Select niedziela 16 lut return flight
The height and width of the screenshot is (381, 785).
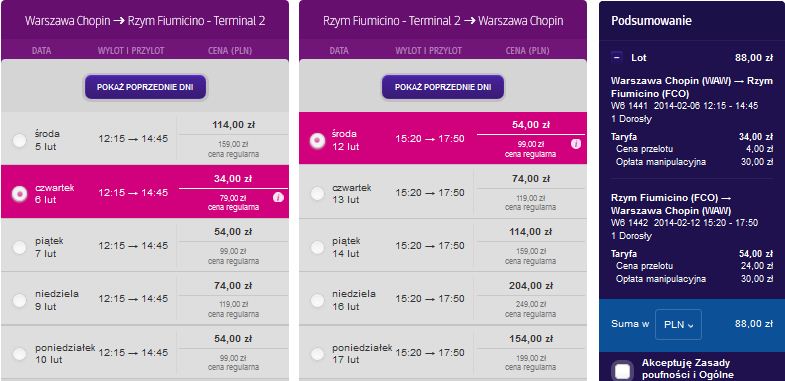(317, 300)
